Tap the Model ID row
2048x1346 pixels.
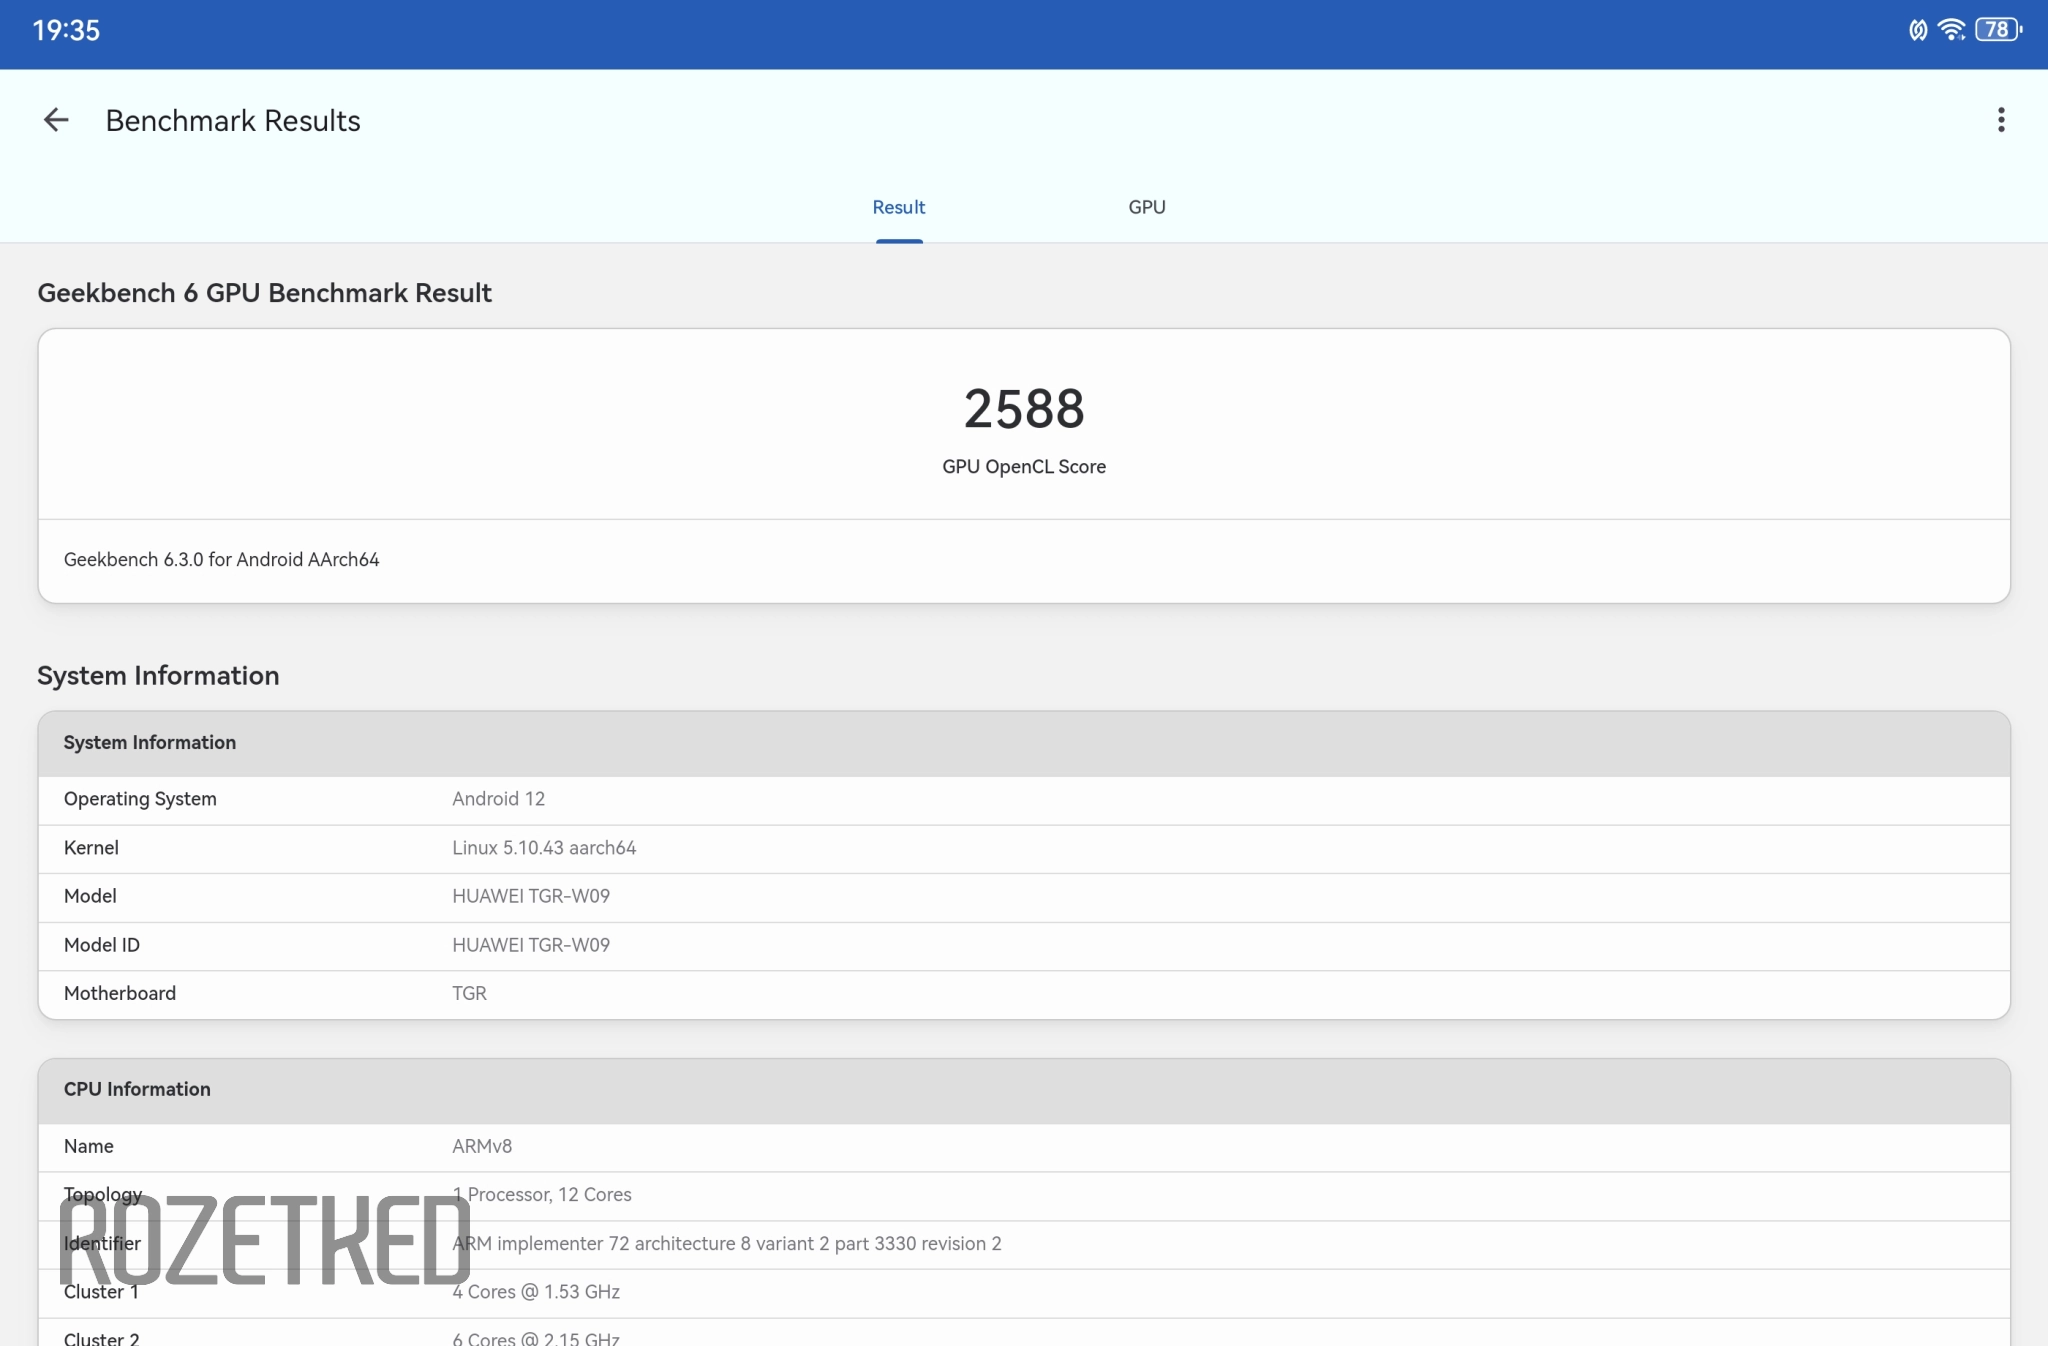point(1023,945)
